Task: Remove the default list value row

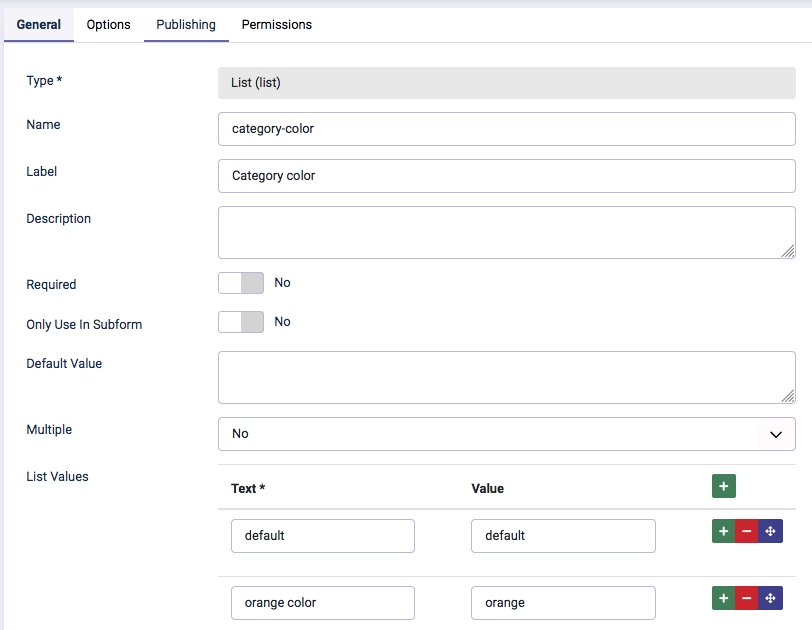Action: click(x=746, y=532)
